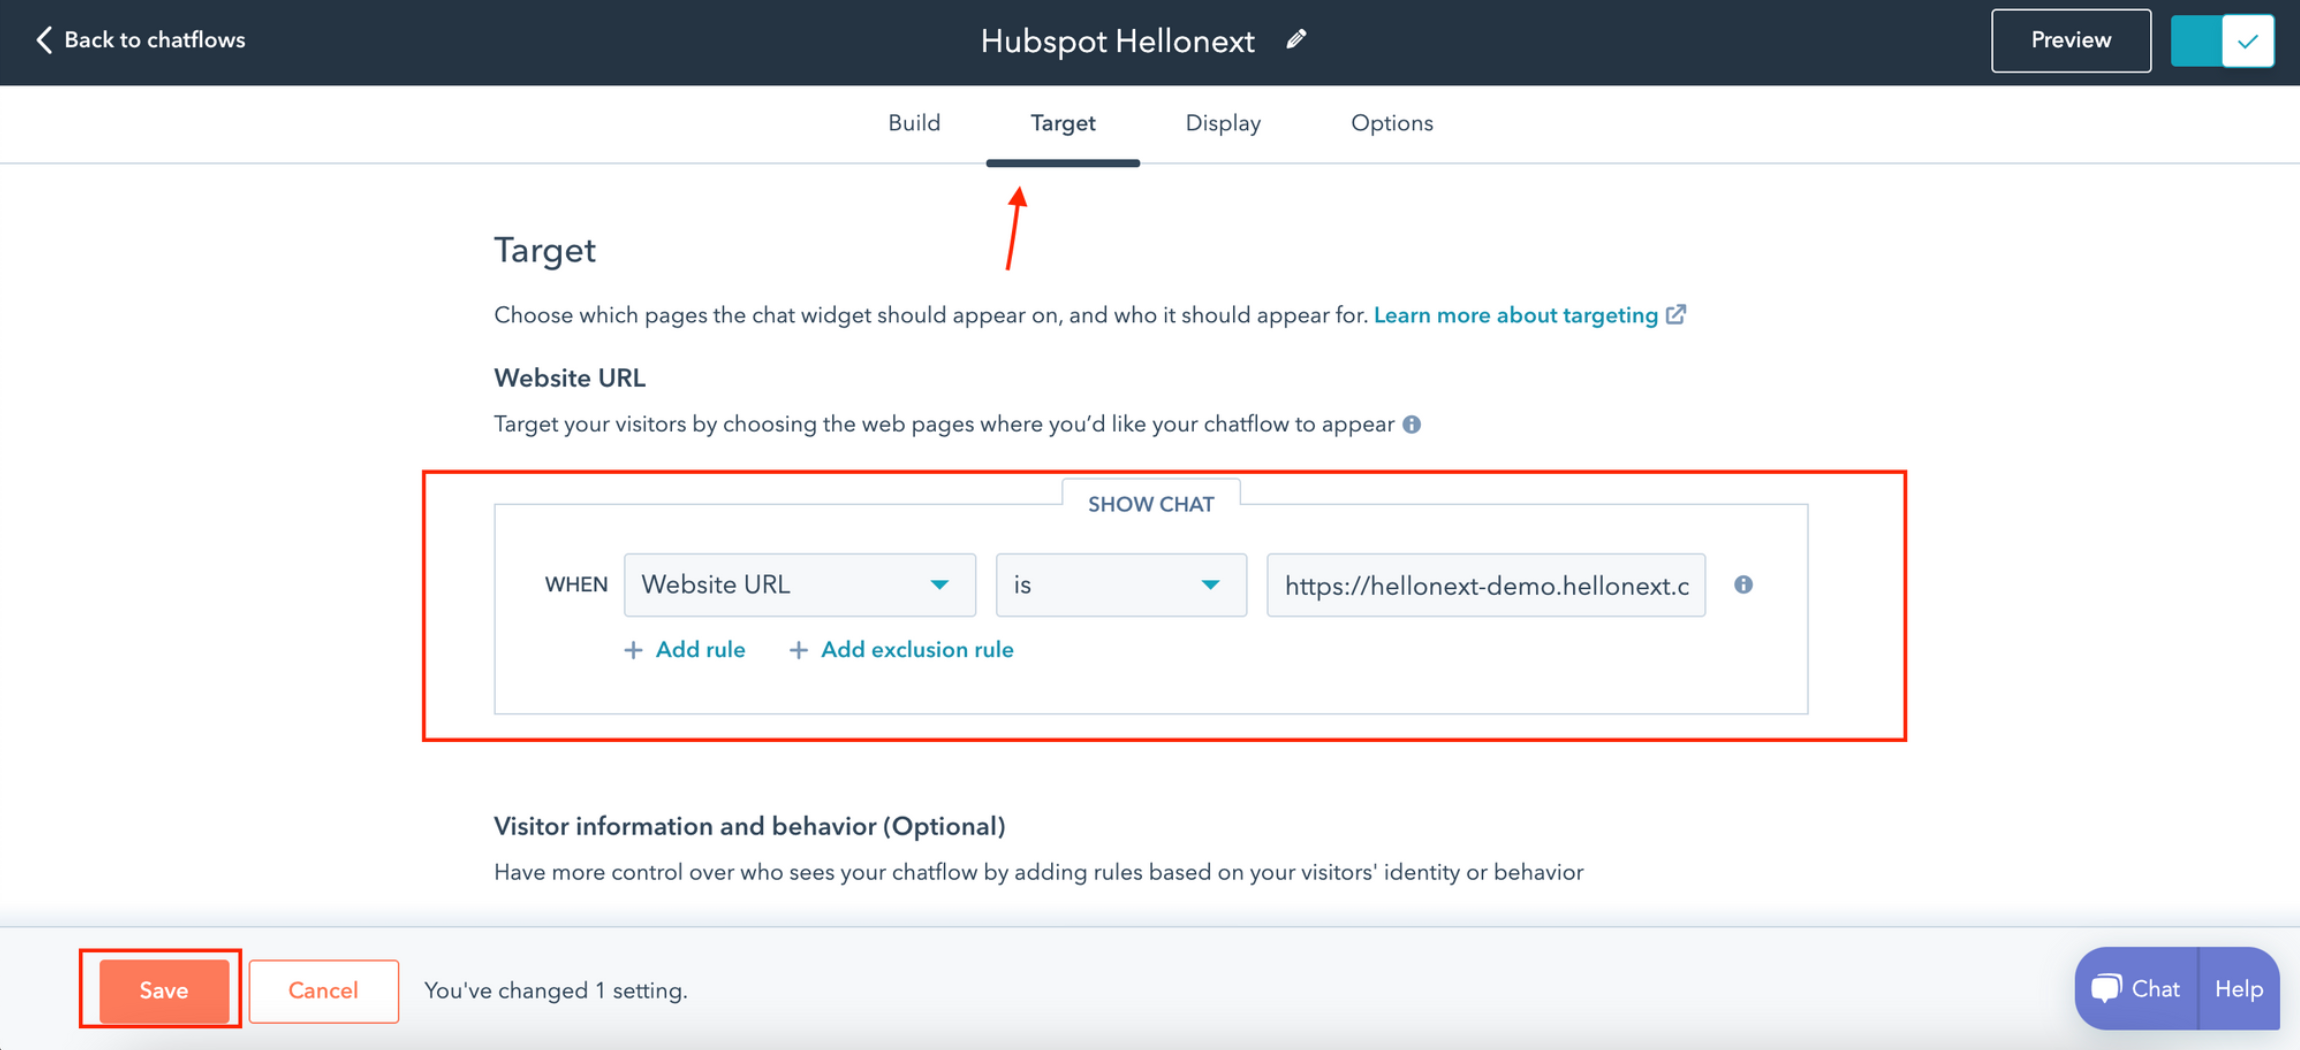Open the "is" condition dropdown
This screenshot has width=2300, height=1050.
[x=1120, y=585]
